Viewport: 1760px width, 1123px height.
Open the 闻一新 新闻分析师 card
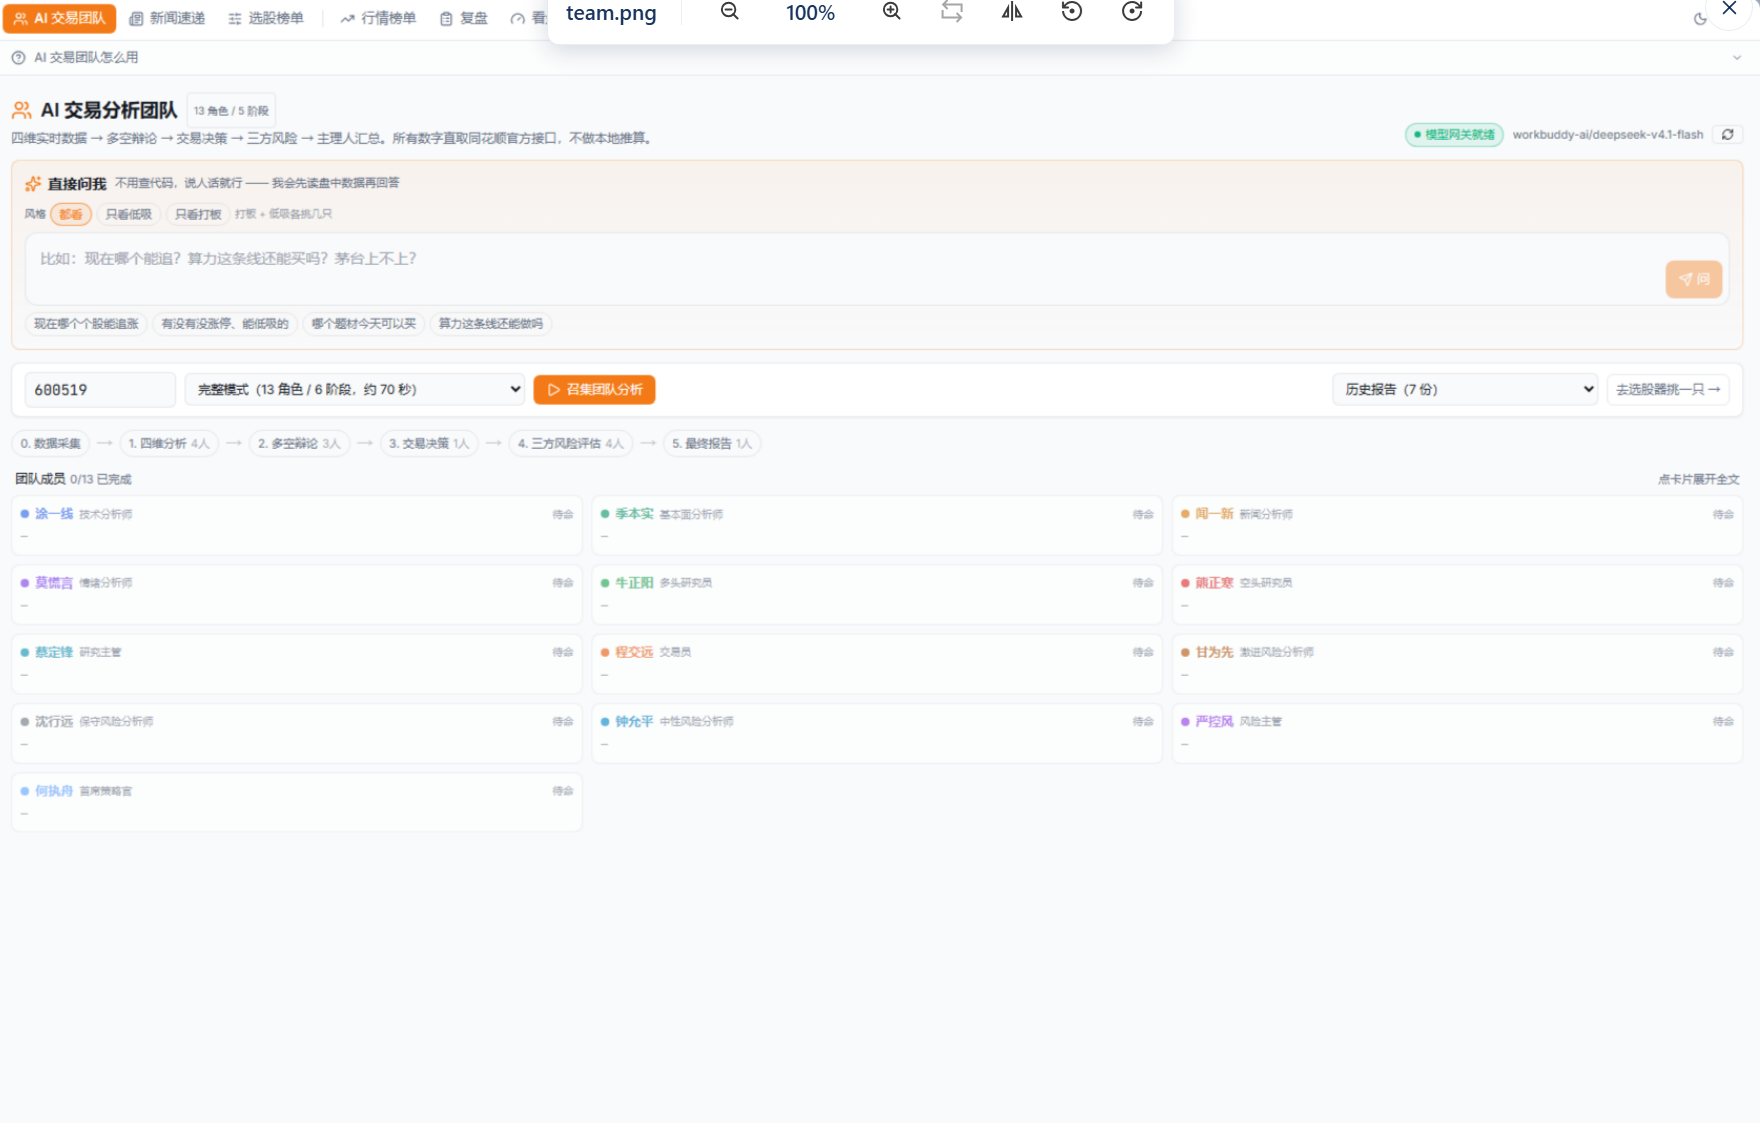click(x=1457, y=525)
